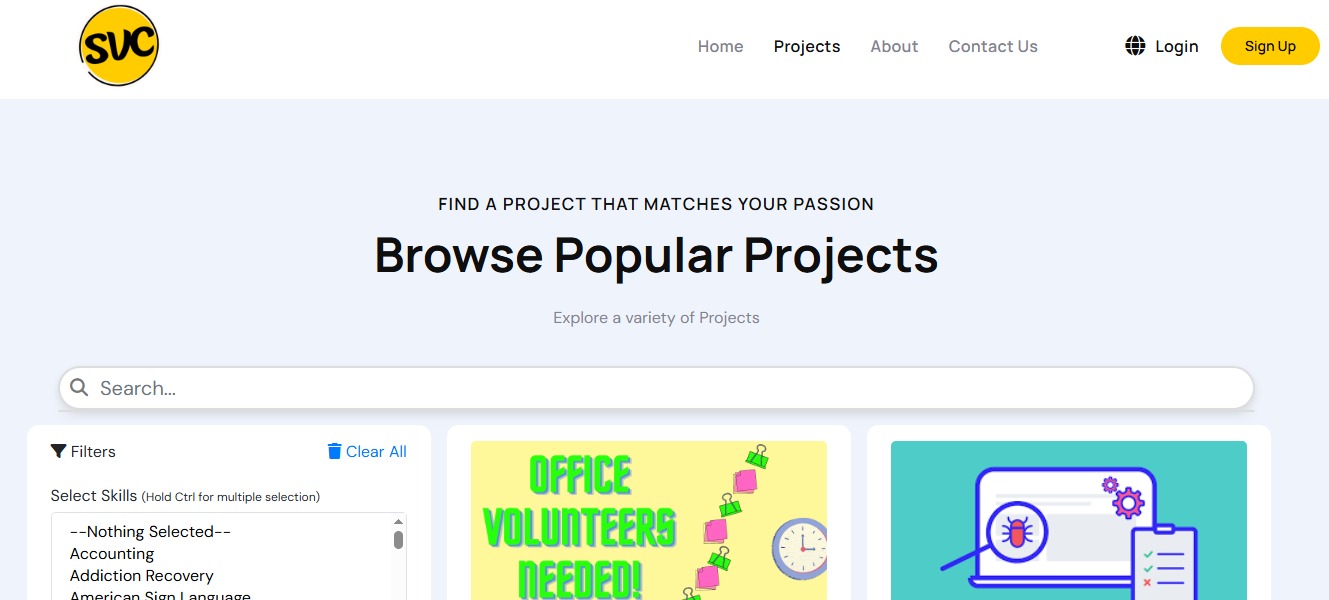Click the magnifying glass search icon
This screenshot has width=1329, height=600.
[x=80, y=388]
